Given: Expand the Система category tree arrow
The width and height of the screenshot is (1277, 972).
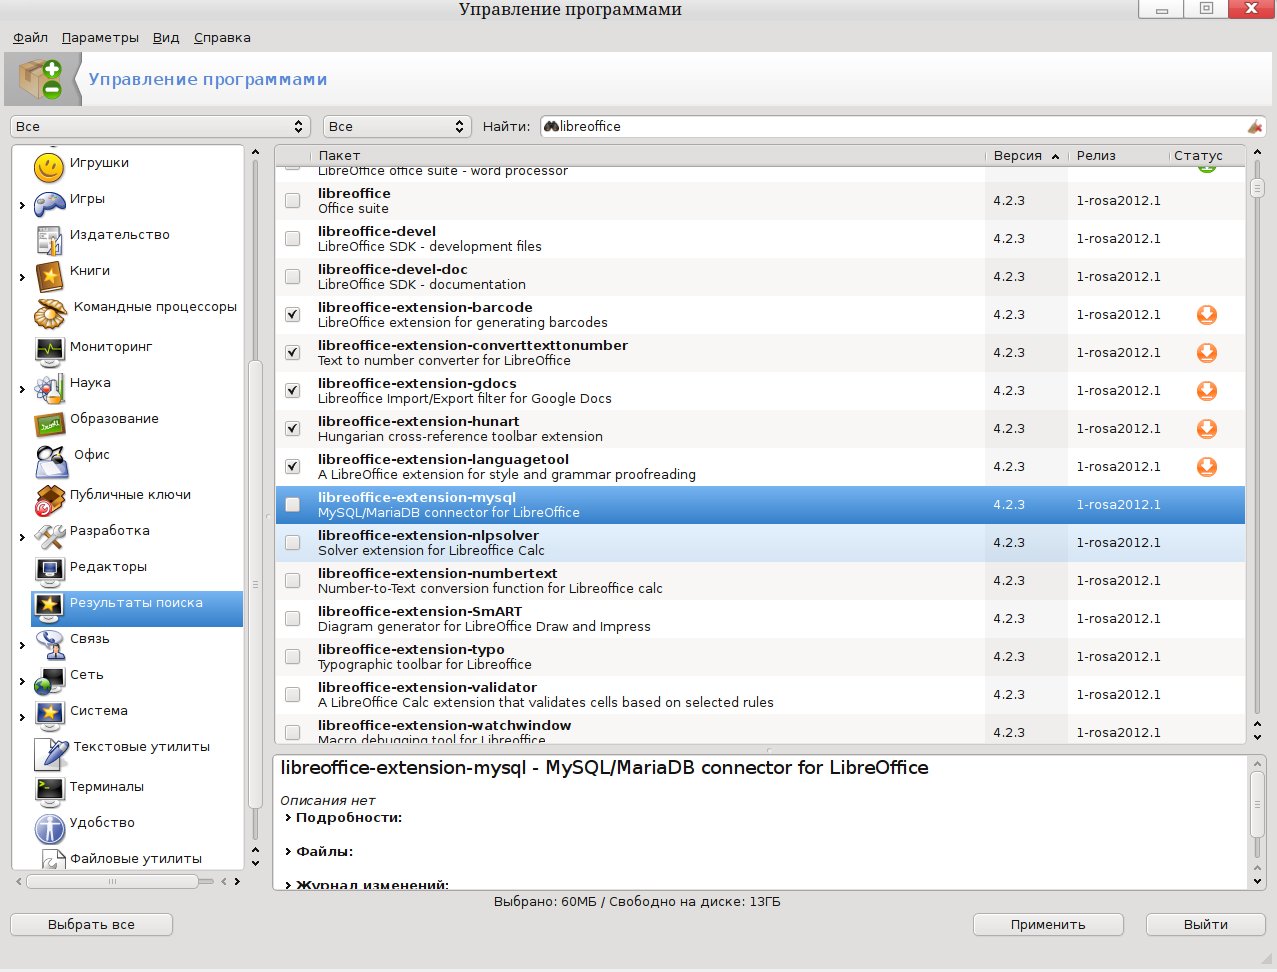Looking at the screenshot, I should [x=22, y=717].
